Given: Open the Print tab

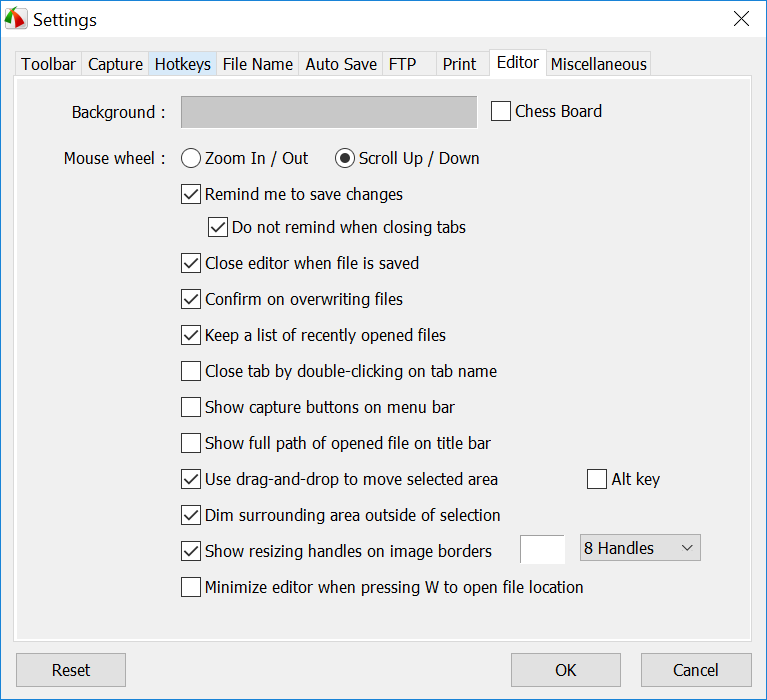Looking at the screenshot, I should [462, 64].
